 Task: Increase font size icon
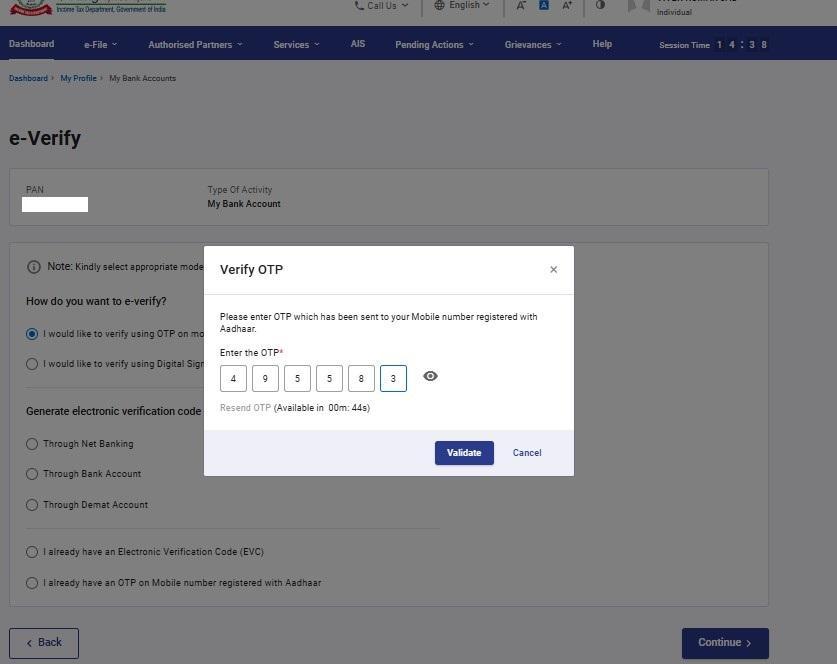[x=568, y=6]
